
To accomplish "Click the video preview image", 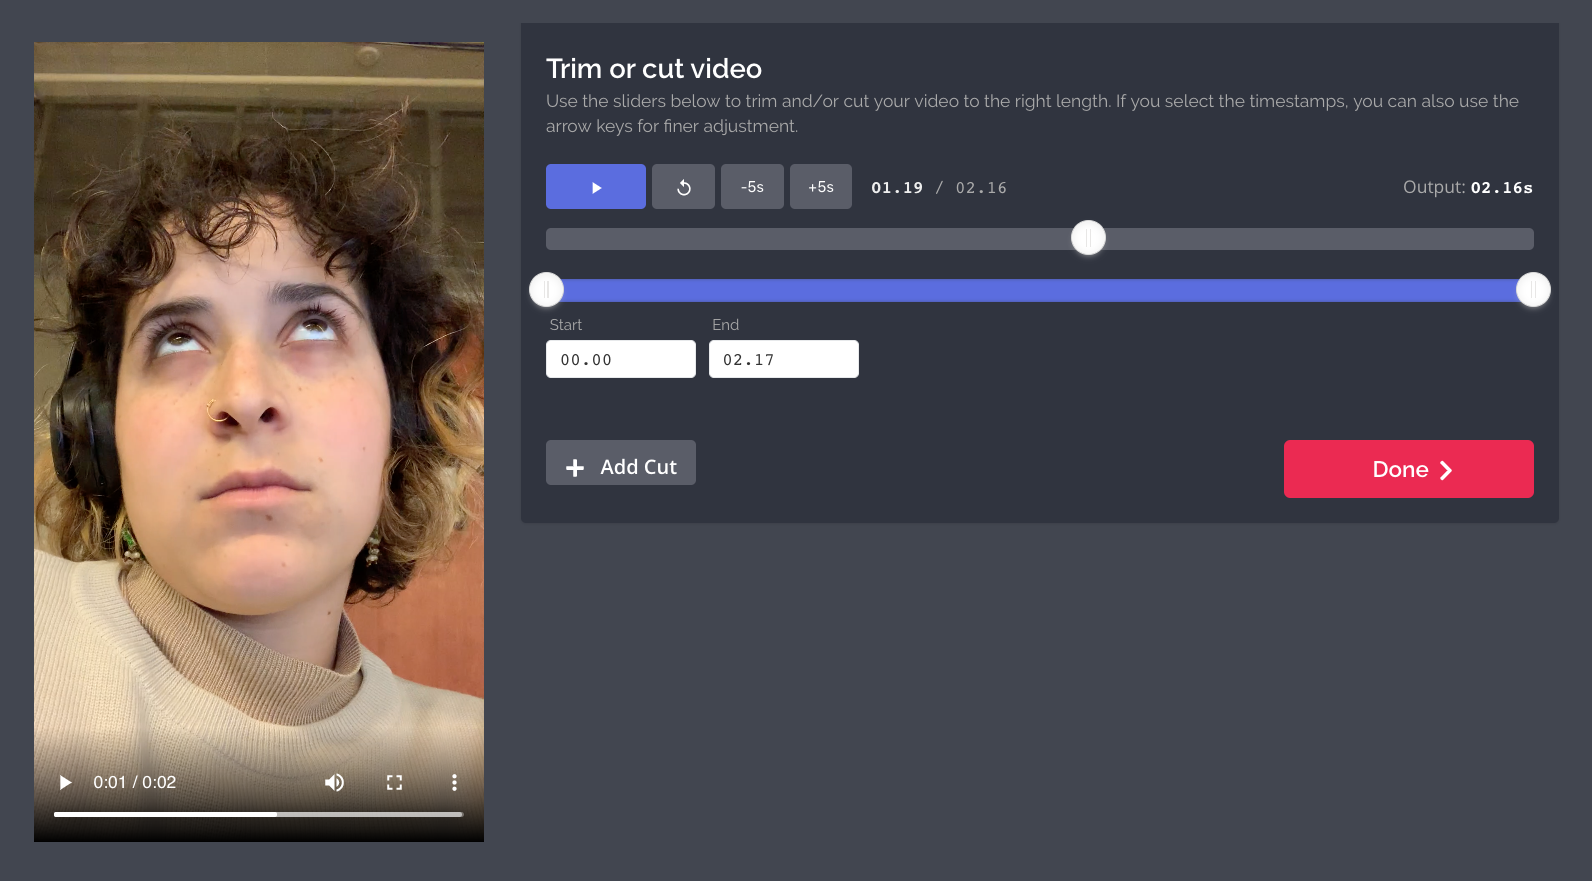I will pos(259,400).
